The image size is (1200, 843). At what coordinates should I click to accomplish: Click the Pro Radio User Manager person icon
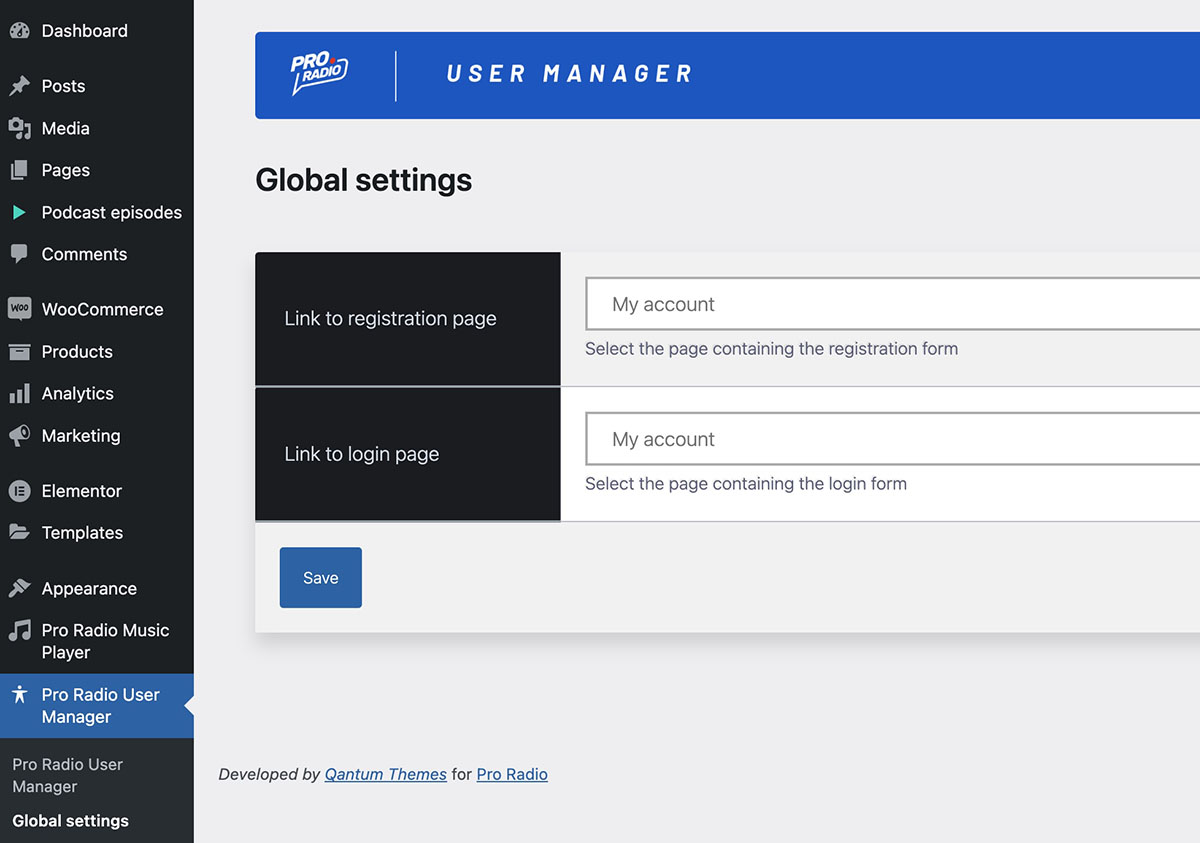pos(19,695)
